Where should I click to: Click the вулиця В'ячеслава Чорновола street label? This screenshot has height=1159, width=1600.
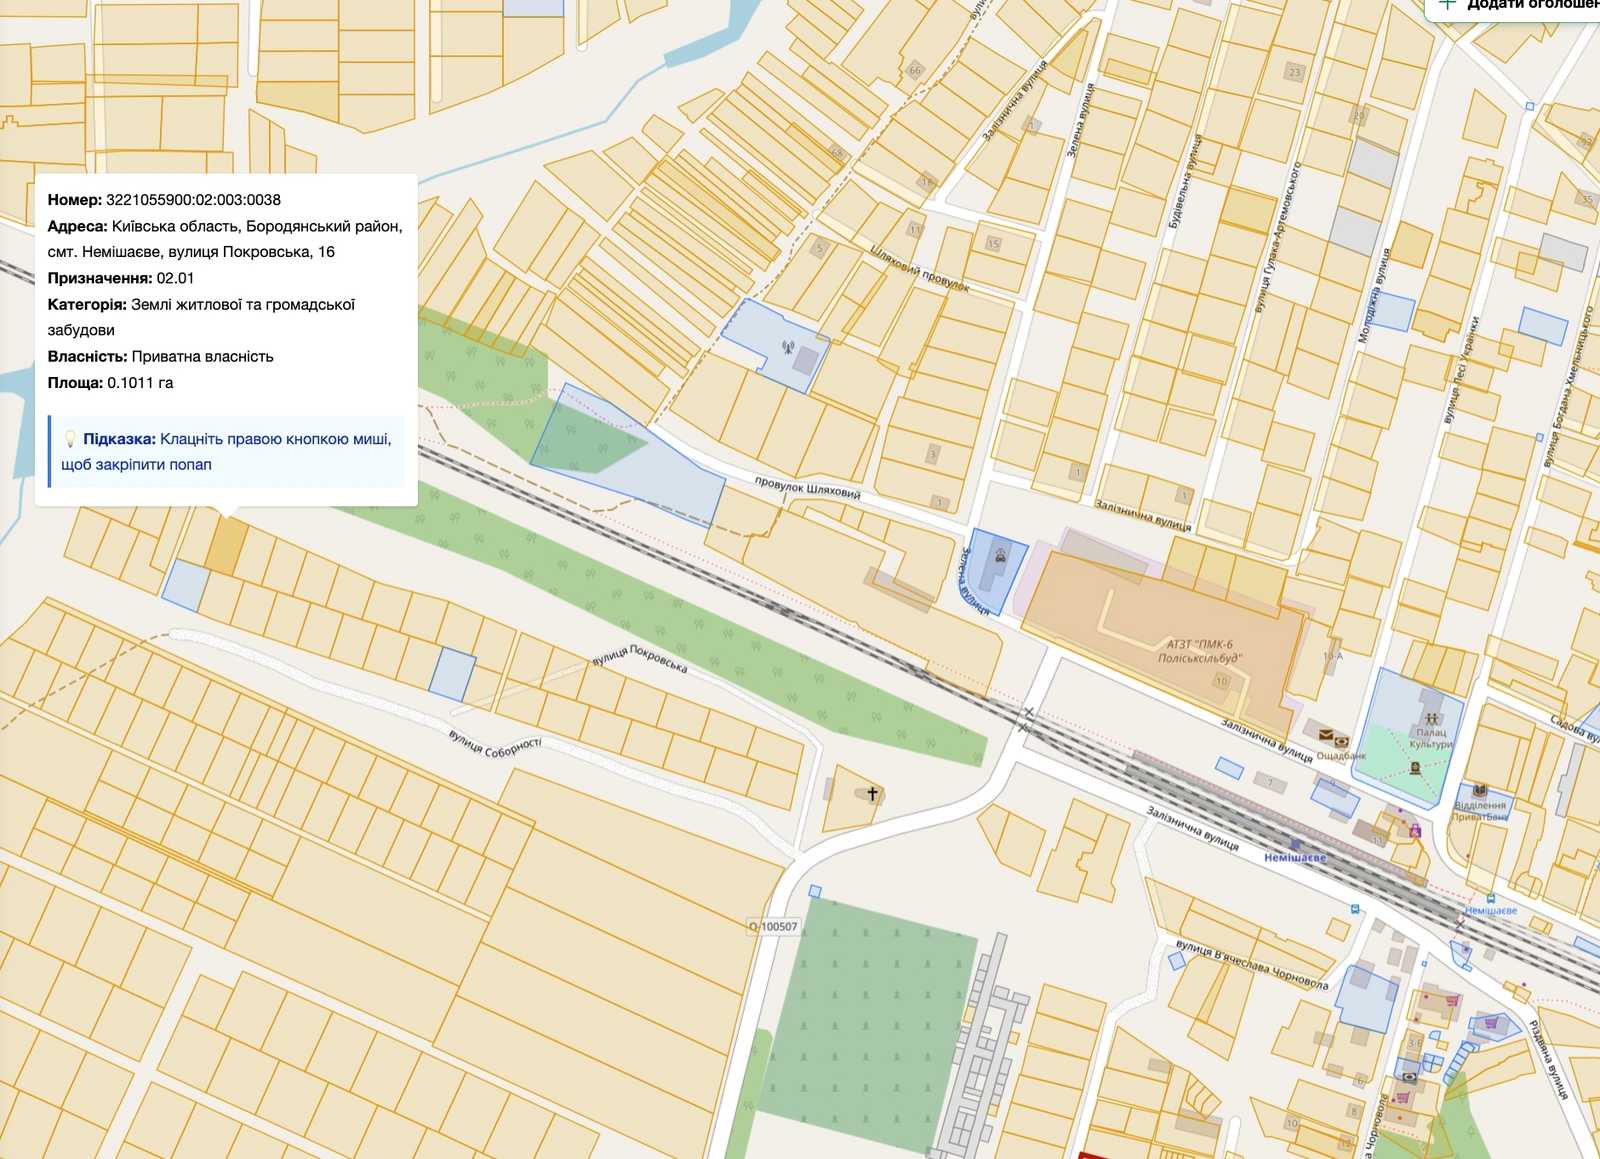pos(1252,964)
